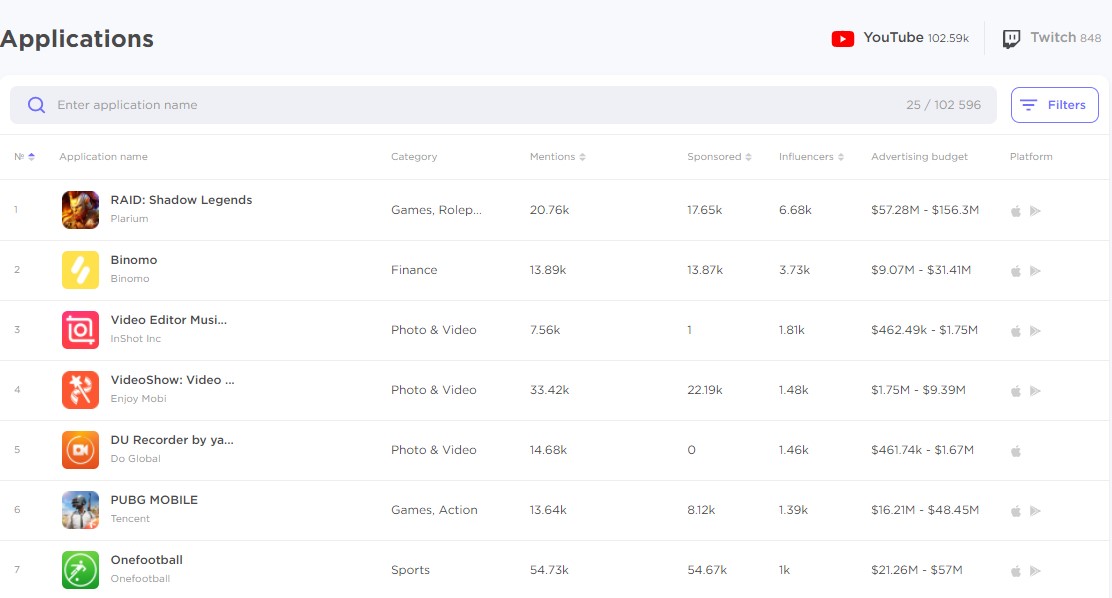Screen dimensions: 1112x598
Task: Click the Enjoy Mobi developer name
Action: (138, 399)
